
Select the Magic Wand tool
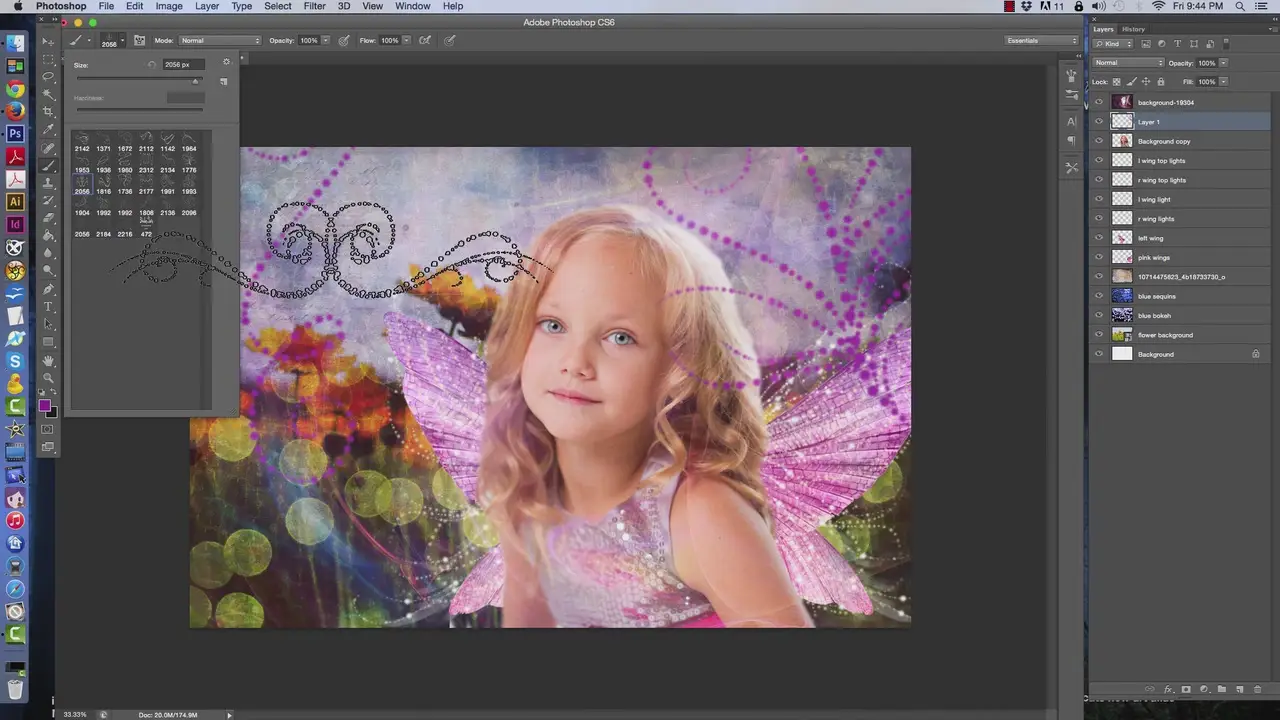click(48, 94)
